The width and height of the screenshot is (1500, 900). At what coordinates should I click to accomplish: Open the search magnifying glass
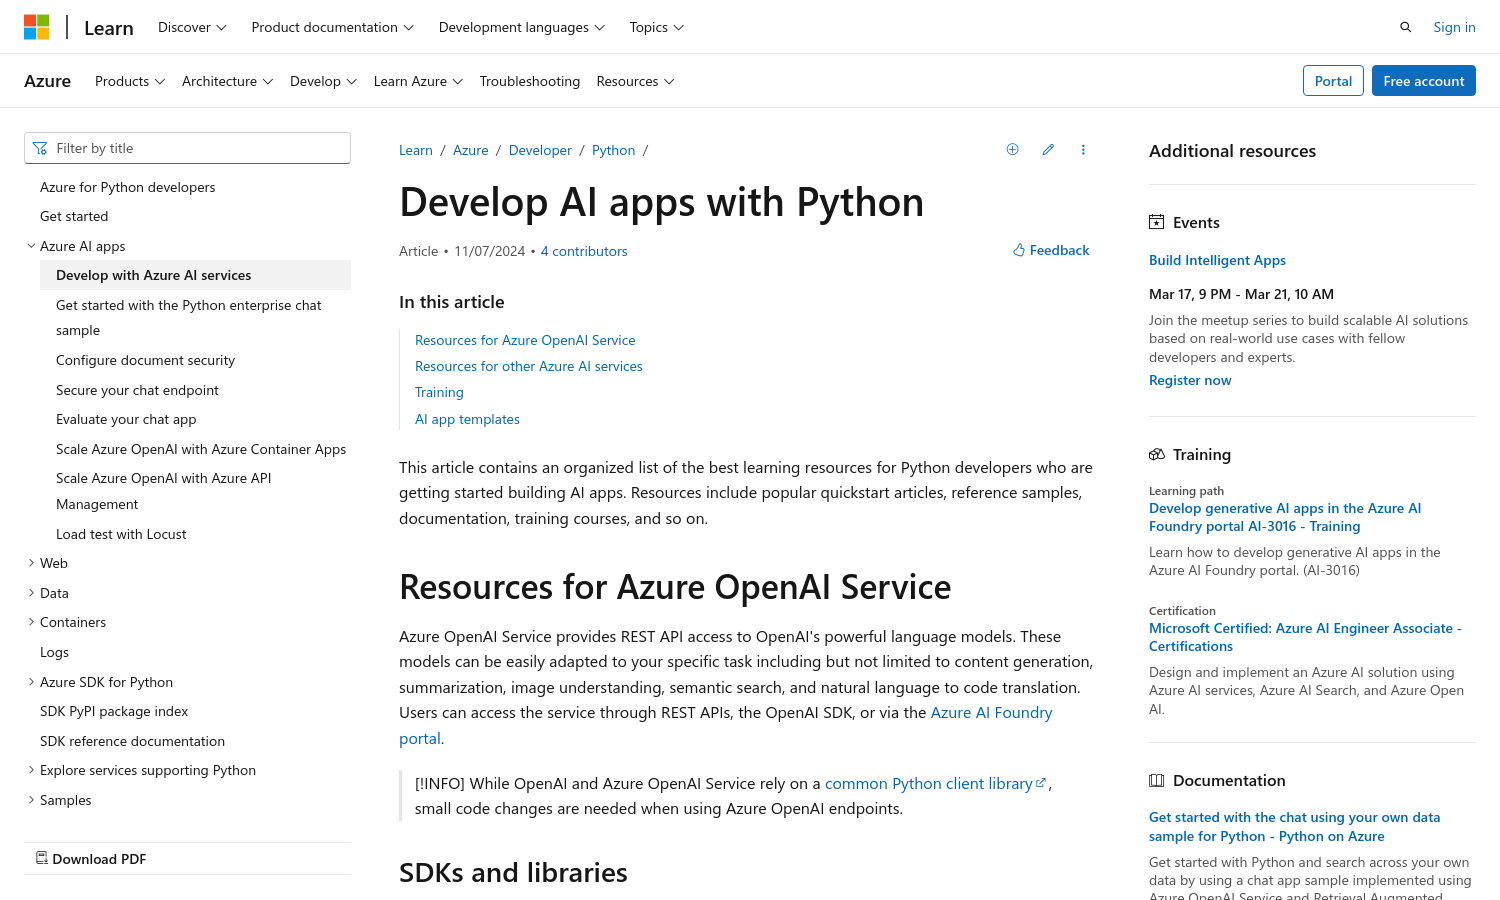point(1405,26)
